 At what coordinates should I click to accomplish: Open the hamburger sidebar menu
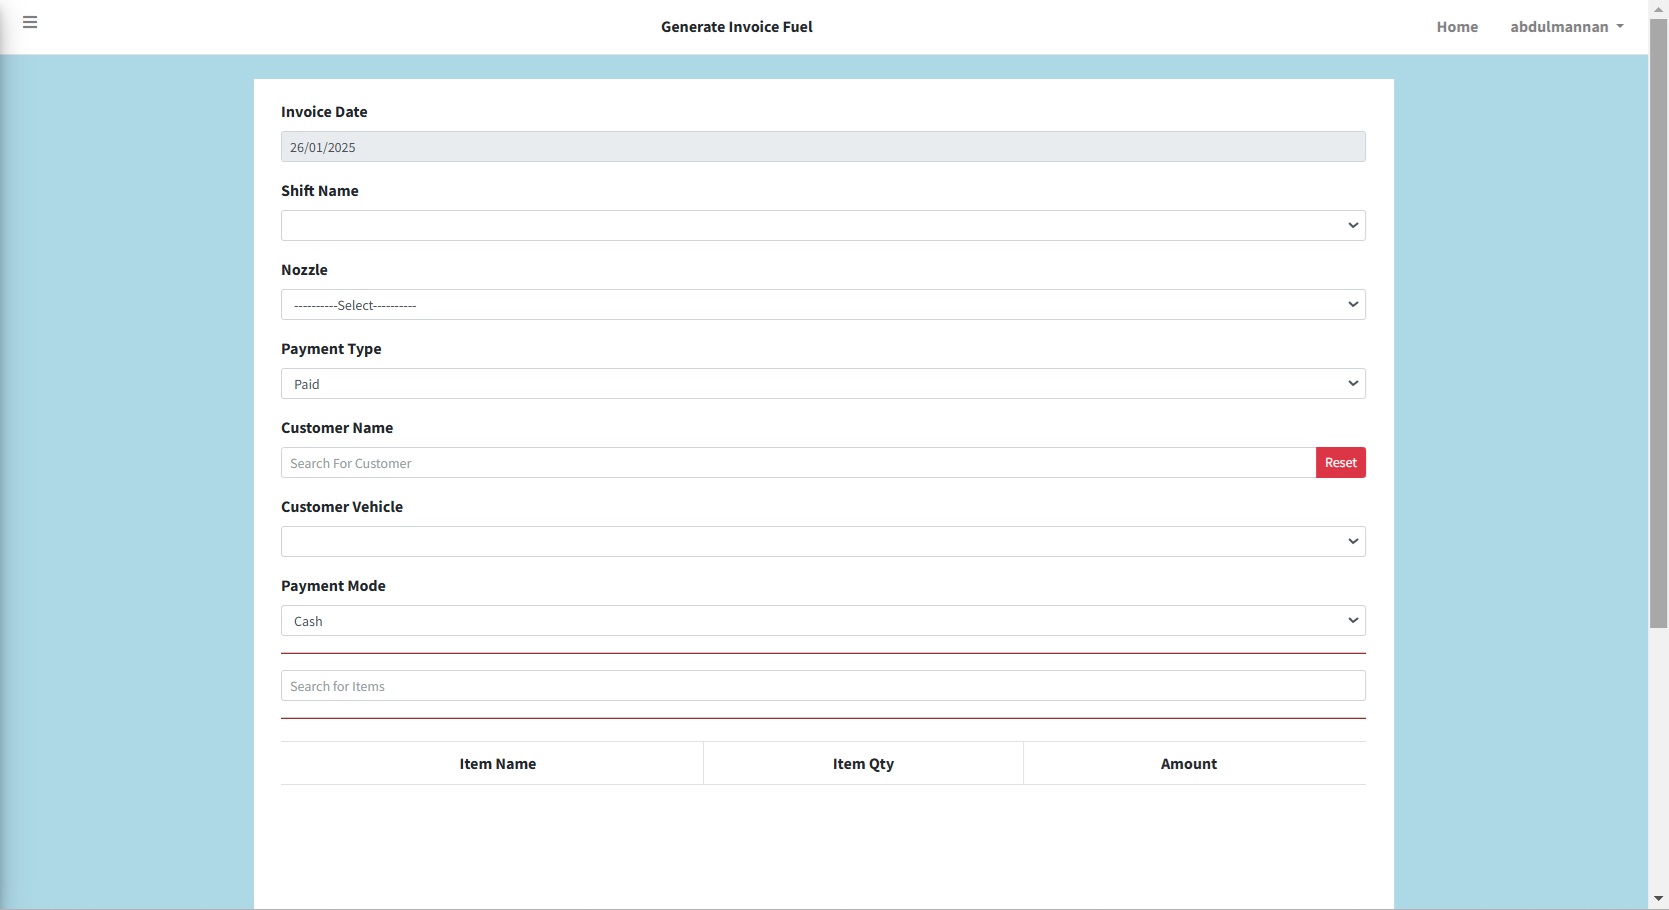(x=30, y=22)
